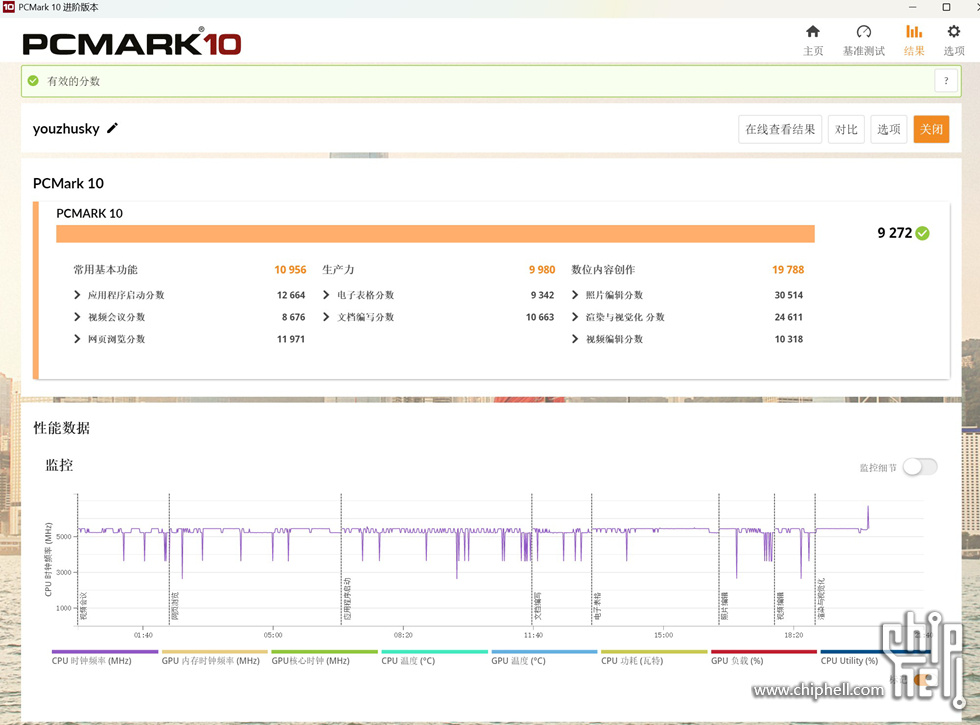980x725 pixels.
Task: Click the green checkmark next to 9 272
Action: coord(922,233)
